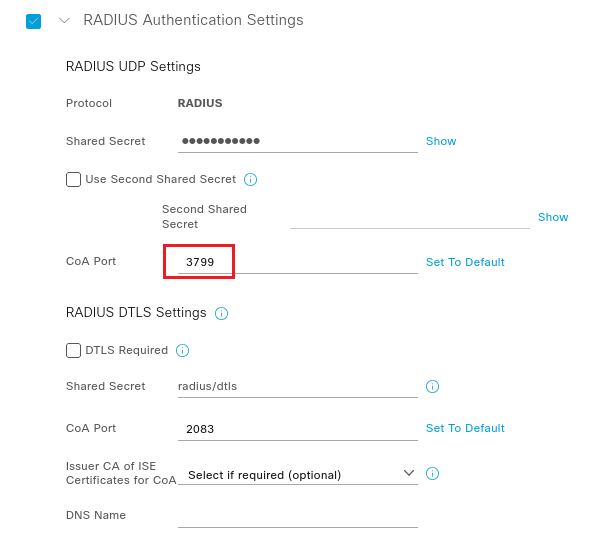Click the UDP Shared Secret password field
Image resolution: width=605 pixels, height=554 pixels.
pos(297,142)
